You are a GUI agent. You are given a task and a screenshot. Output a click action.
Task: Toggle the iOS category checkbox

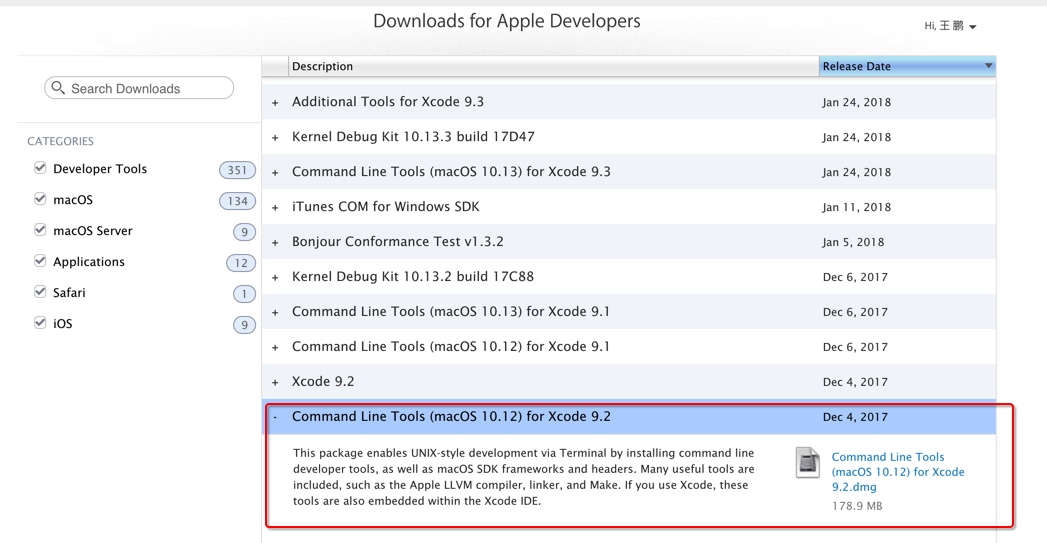(x=40, y=323)
